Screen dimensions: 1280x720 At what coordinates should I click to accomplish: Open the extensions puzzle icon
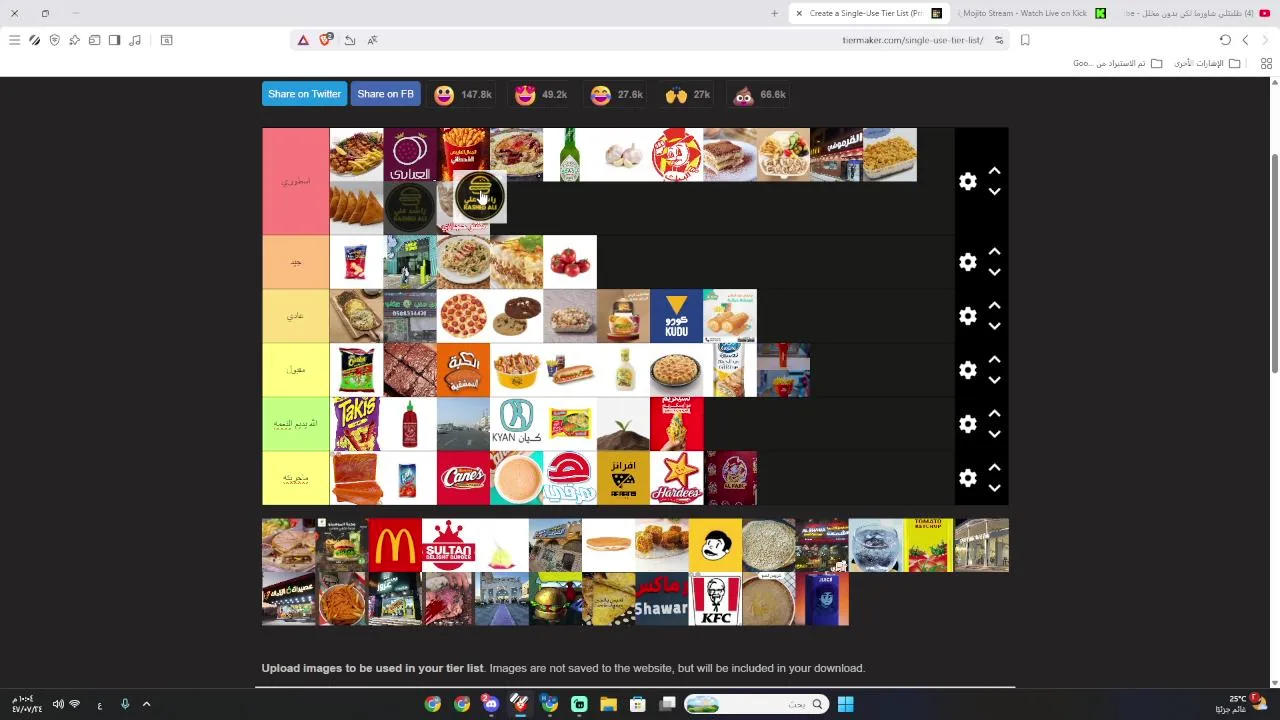pos(74,40)
